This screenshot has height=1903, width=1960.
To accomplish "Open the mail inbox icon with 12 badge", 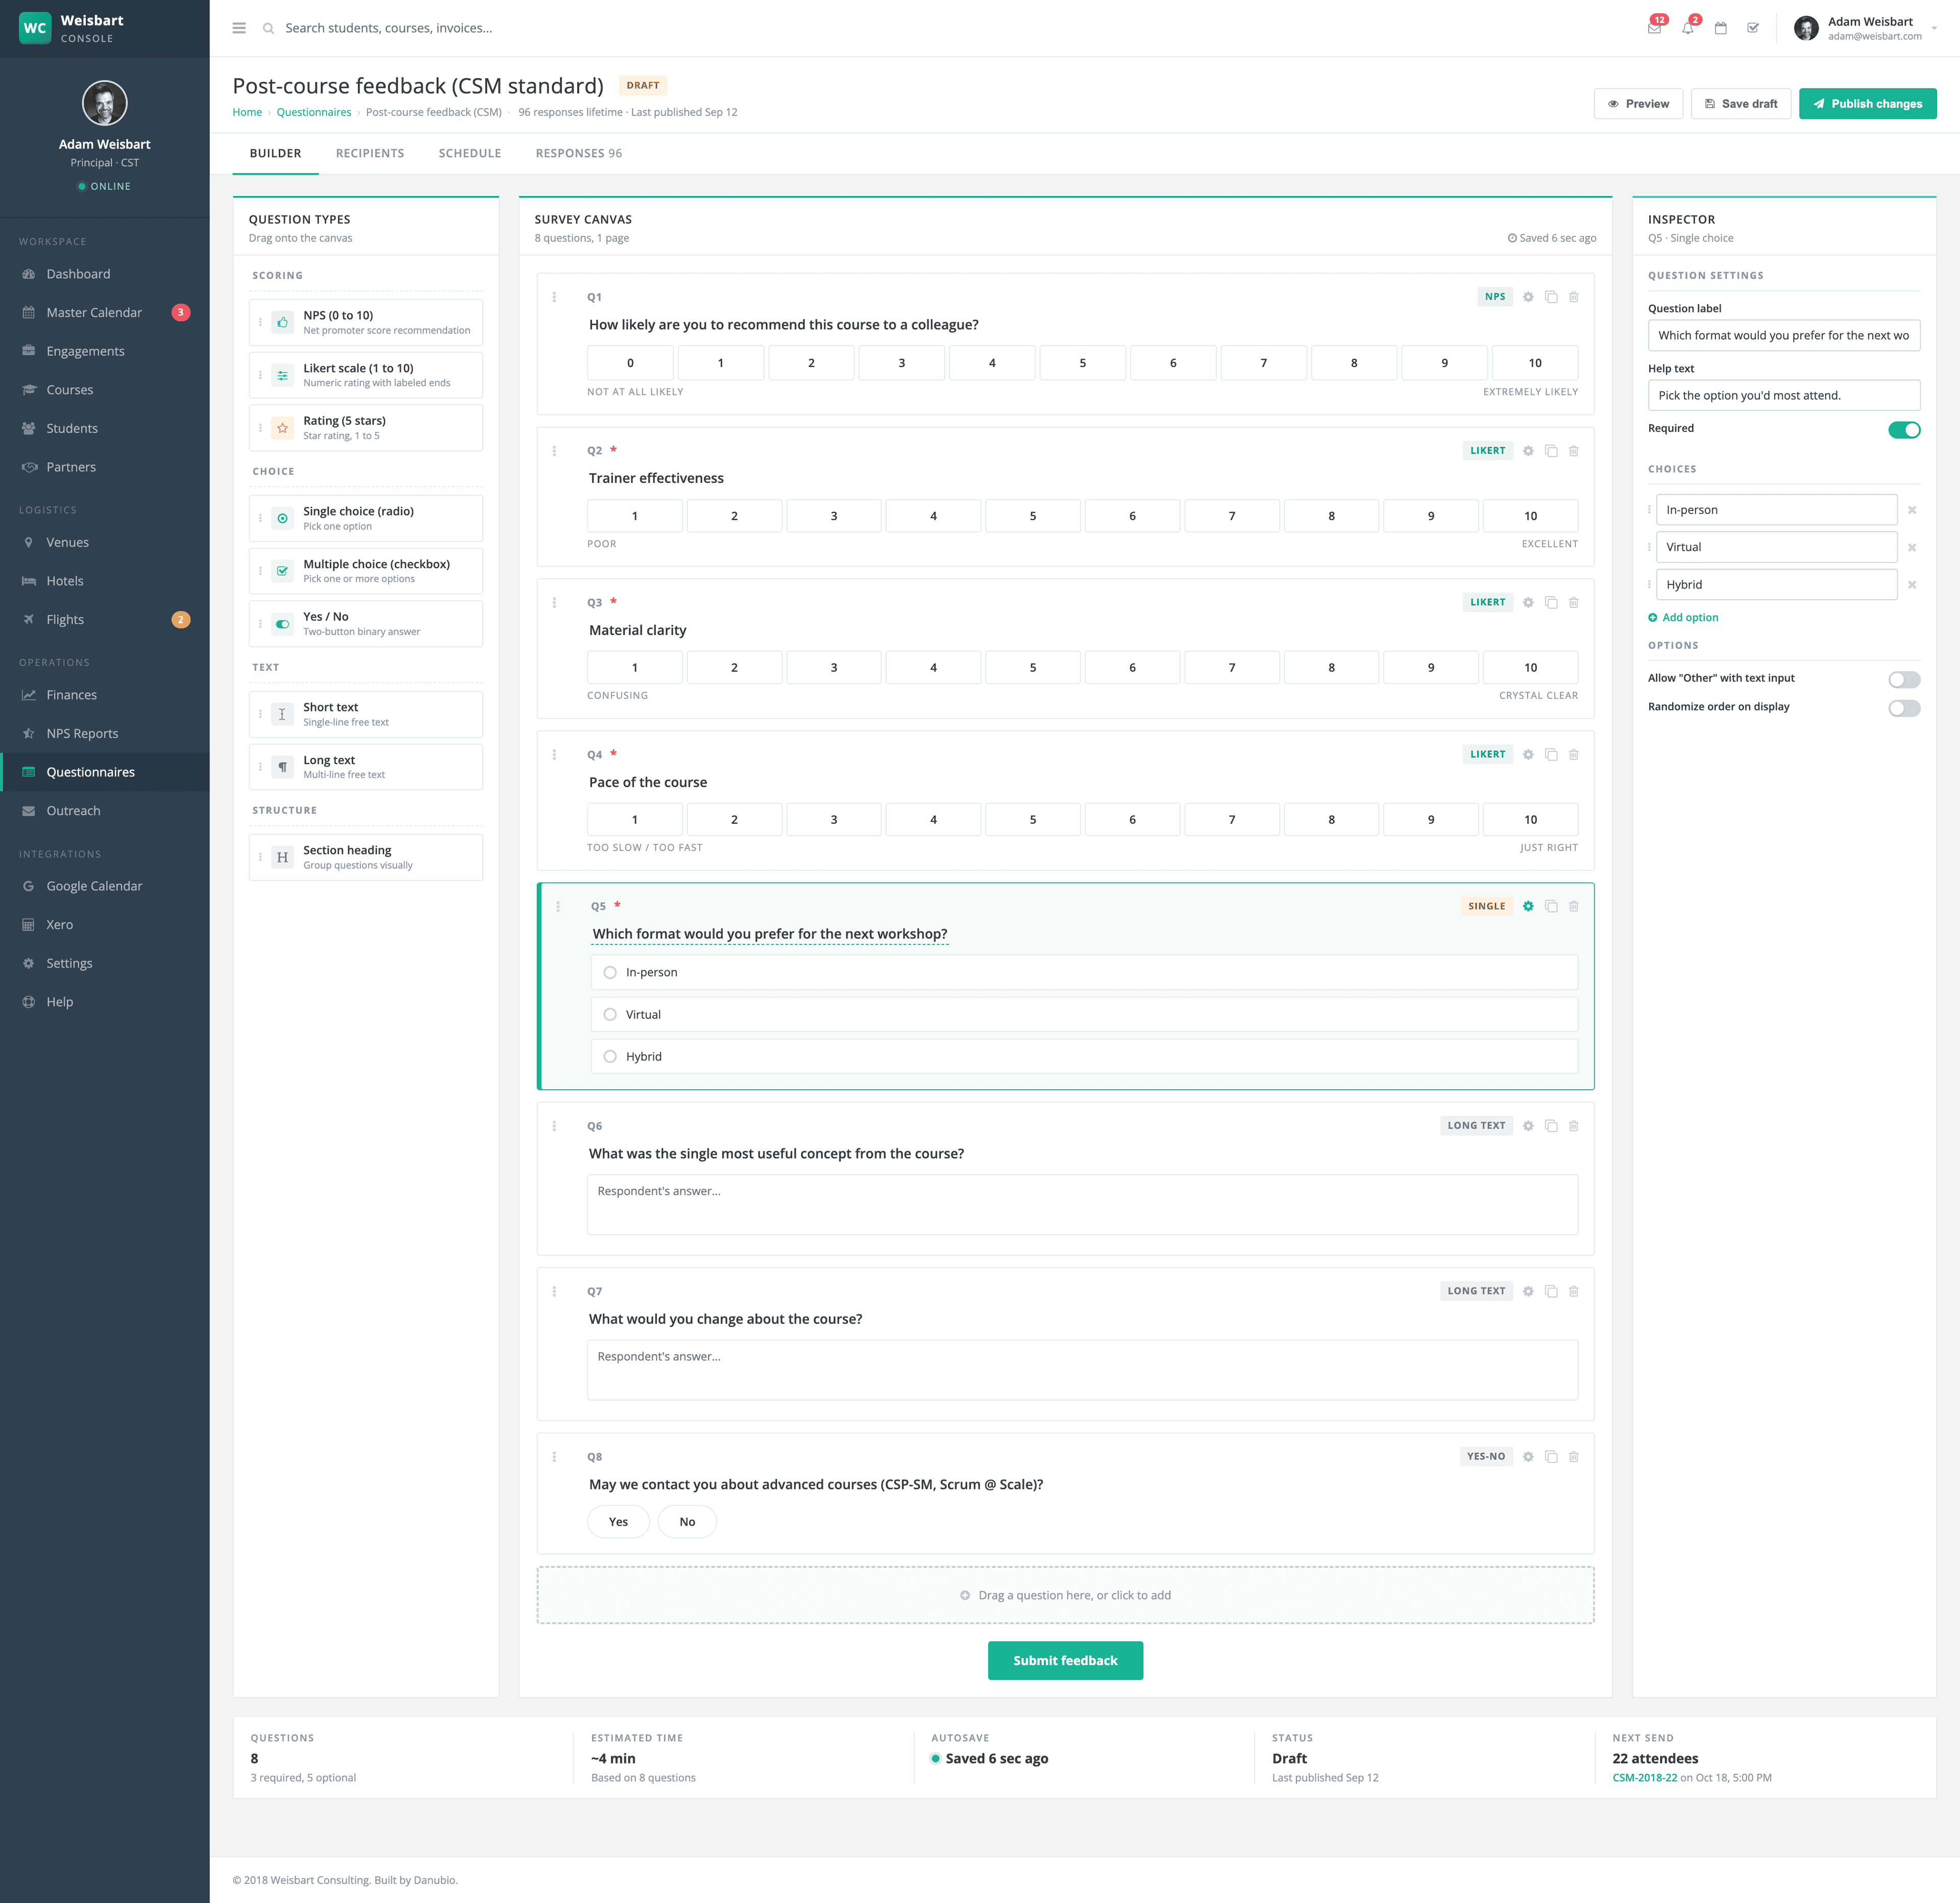I will (1654, 28).
